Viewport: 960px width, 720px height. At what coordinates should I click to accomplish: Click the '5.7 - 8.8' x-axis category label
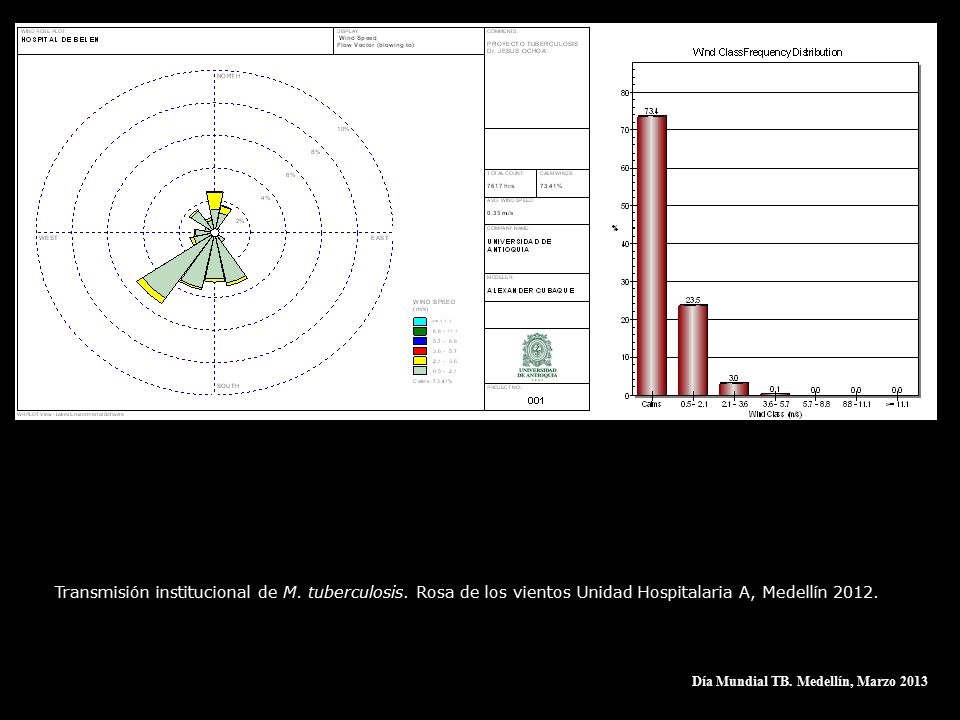click(x=816, y=404)
